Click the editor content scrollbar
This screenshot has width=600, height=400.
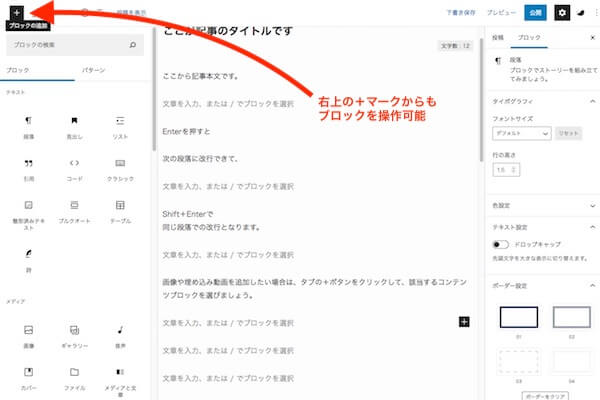(481, 100)
